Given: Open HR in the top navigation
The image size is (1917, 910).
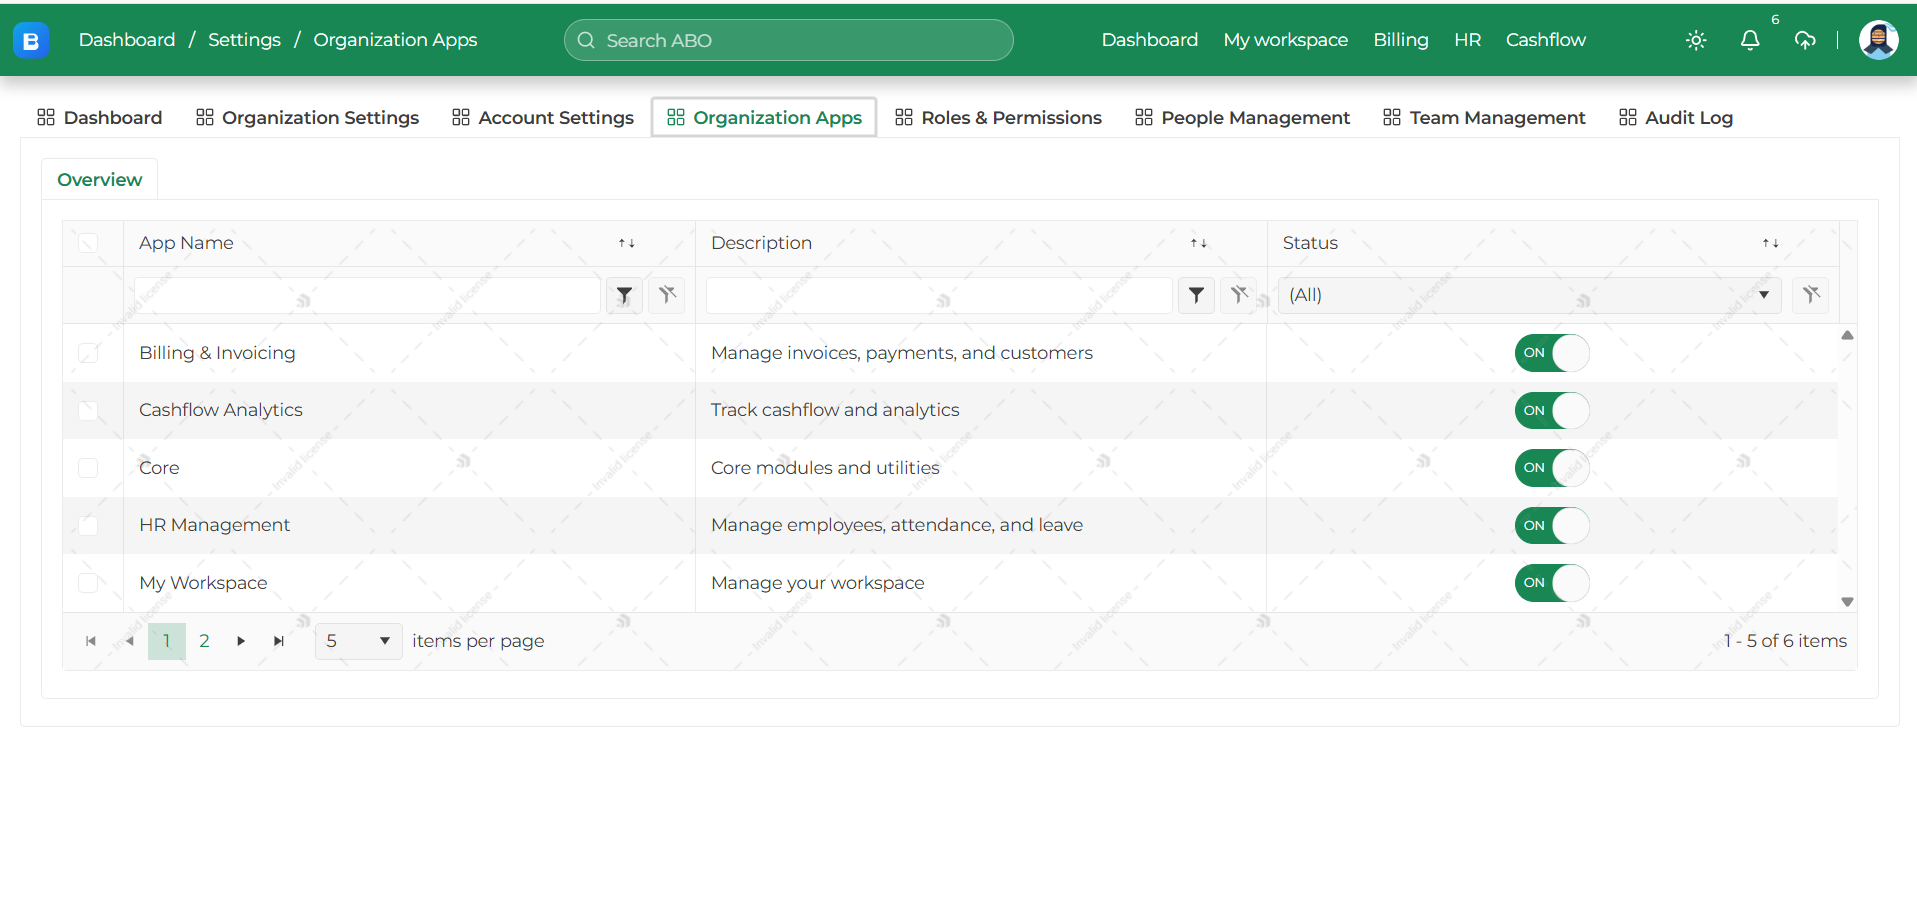Looking at the screenshot, I should (x=1467, y=40).
